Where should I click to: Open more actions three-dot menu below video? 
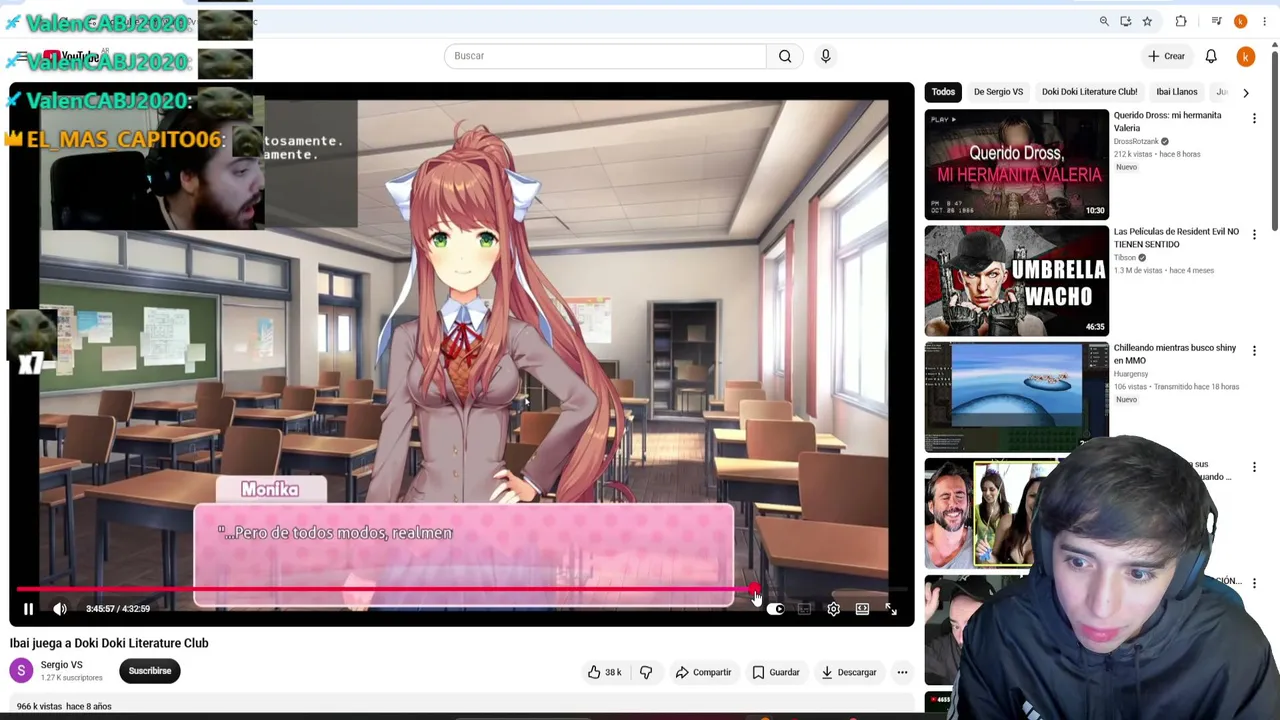click(x=902, y=672)
